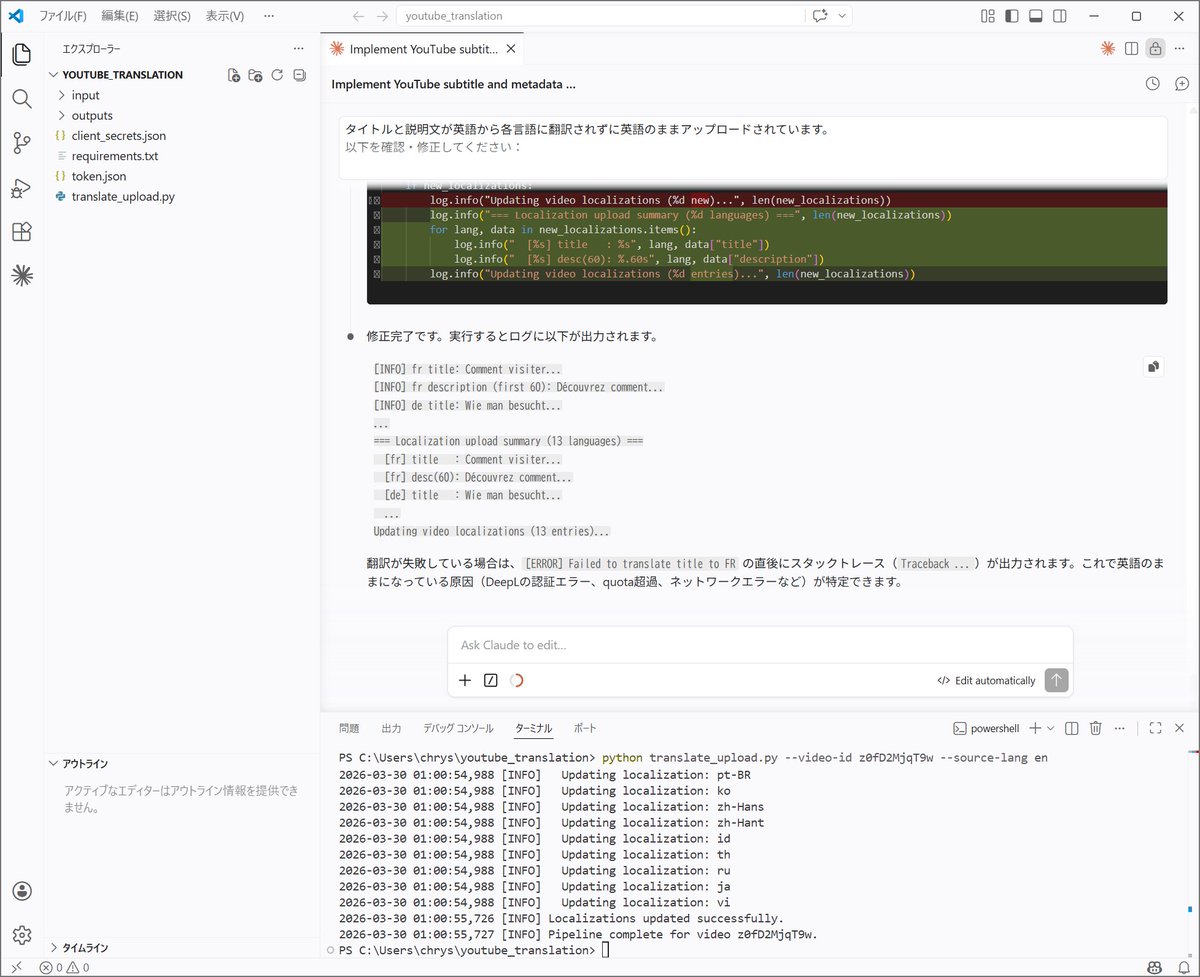Screen dimensions: 1200x977
Task: Go forward with navigation arrow
Action: point(383,16)
